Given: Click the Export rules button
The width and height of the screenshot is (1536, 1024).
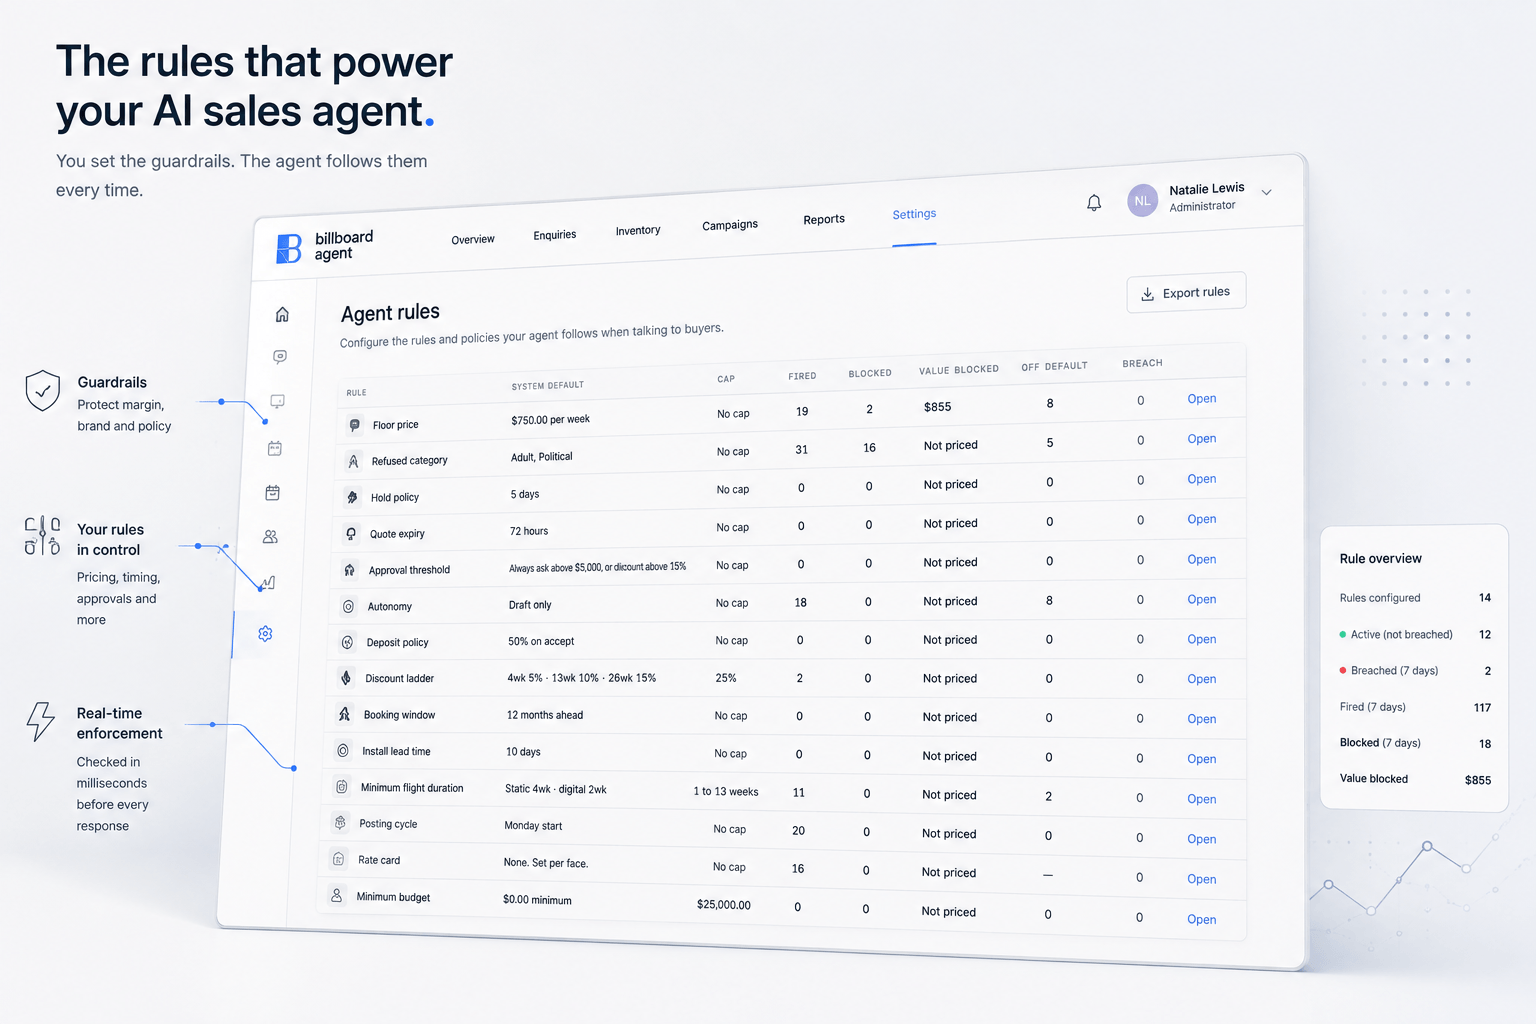Looking at the screenshot, I should (1186, 293).
